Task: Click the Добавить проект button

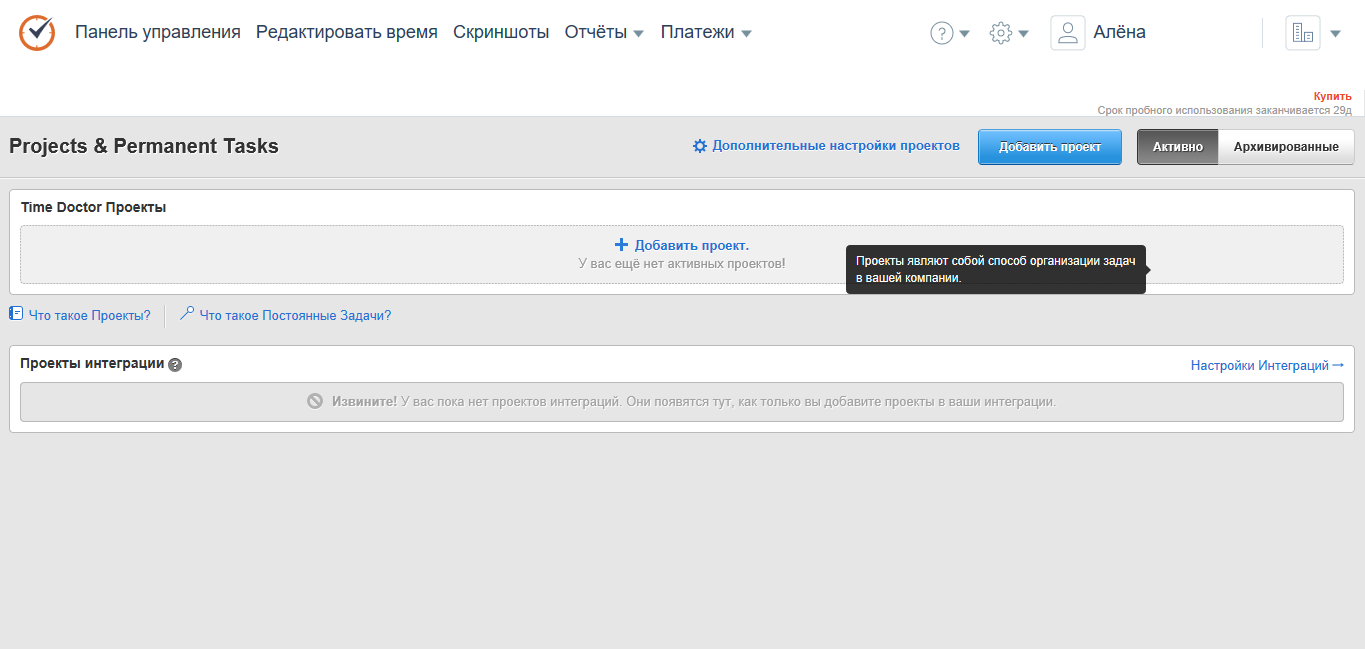Action: tap(1049, 146)
